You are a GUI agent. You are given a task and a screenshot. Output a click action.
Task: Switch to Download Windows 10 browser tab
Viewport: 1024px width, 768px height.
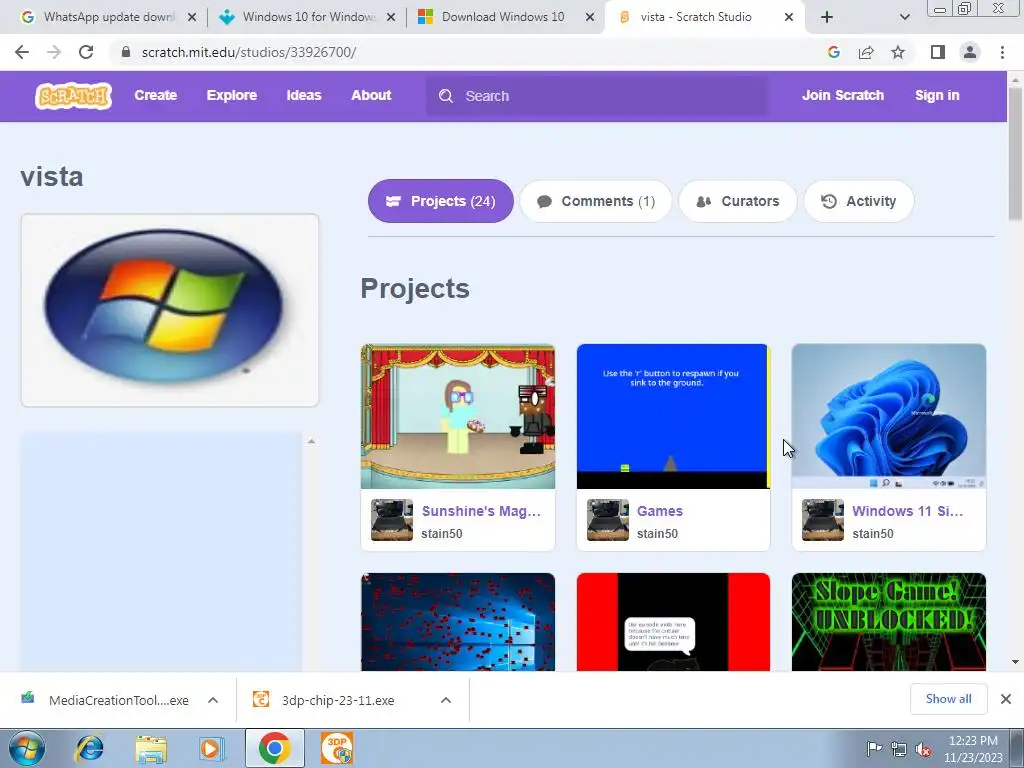(x=503, y=17)
